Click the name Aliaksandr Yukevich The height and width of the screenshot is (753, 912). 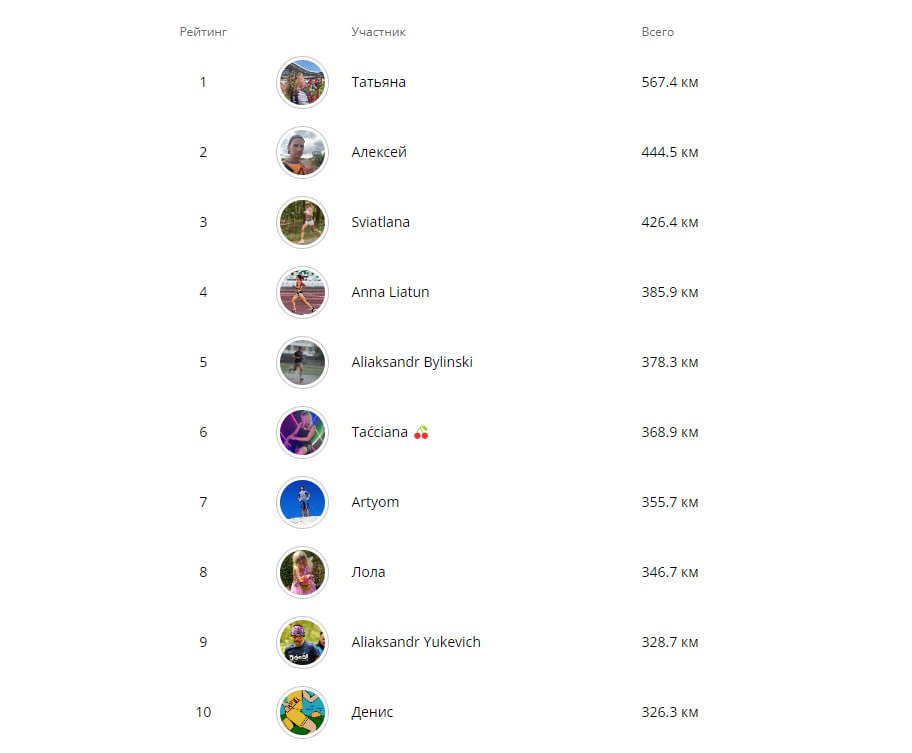pyautogui.click(x=415, y=642)
